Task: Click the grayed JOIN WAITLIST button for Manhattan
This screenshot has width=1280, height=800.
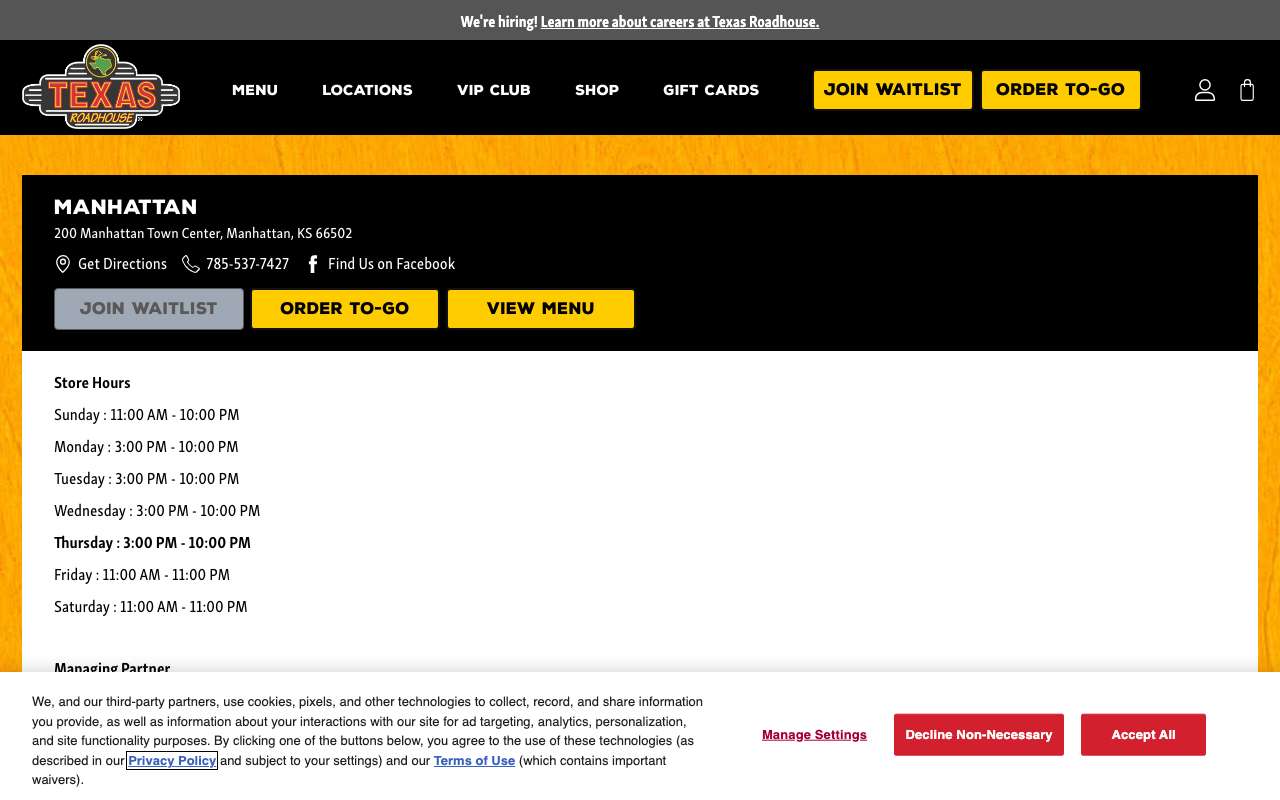Action: click(149, 309)
